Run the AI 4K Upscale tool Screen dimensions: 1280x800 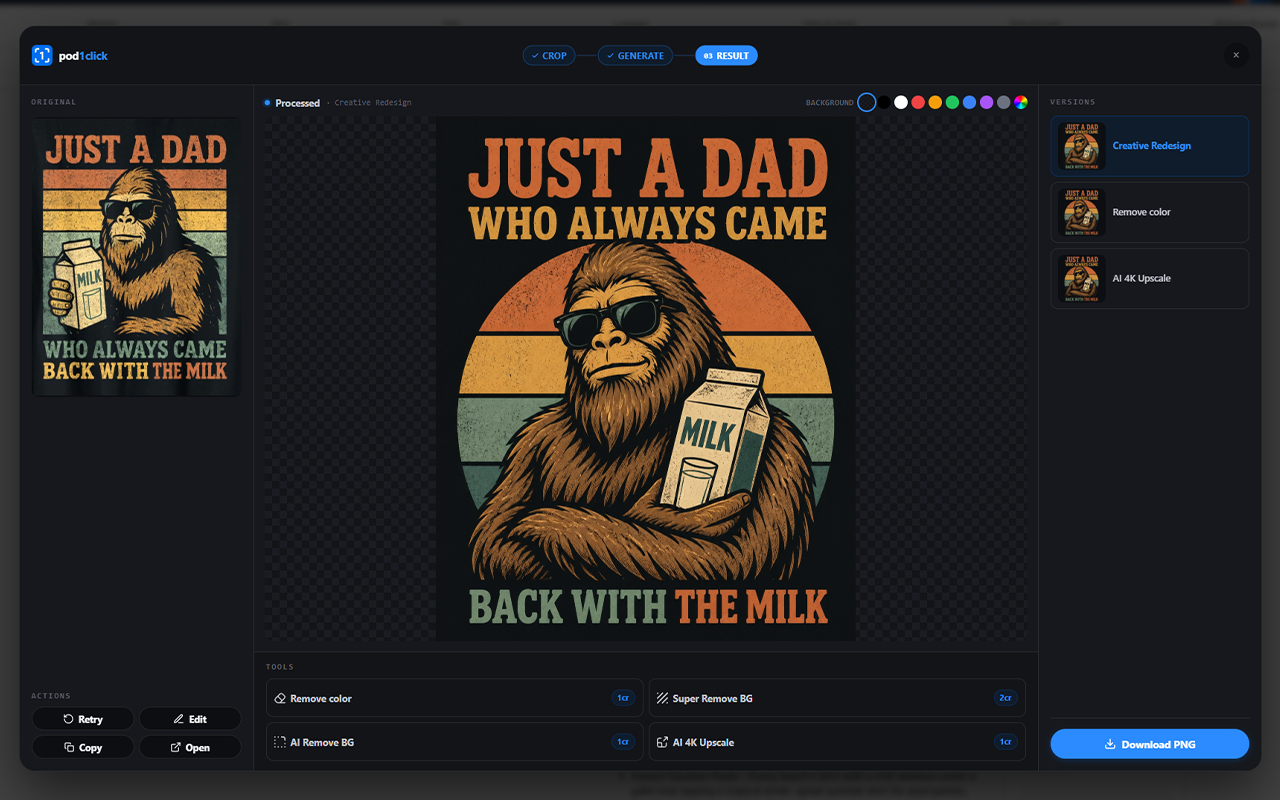tap(837, 742)
